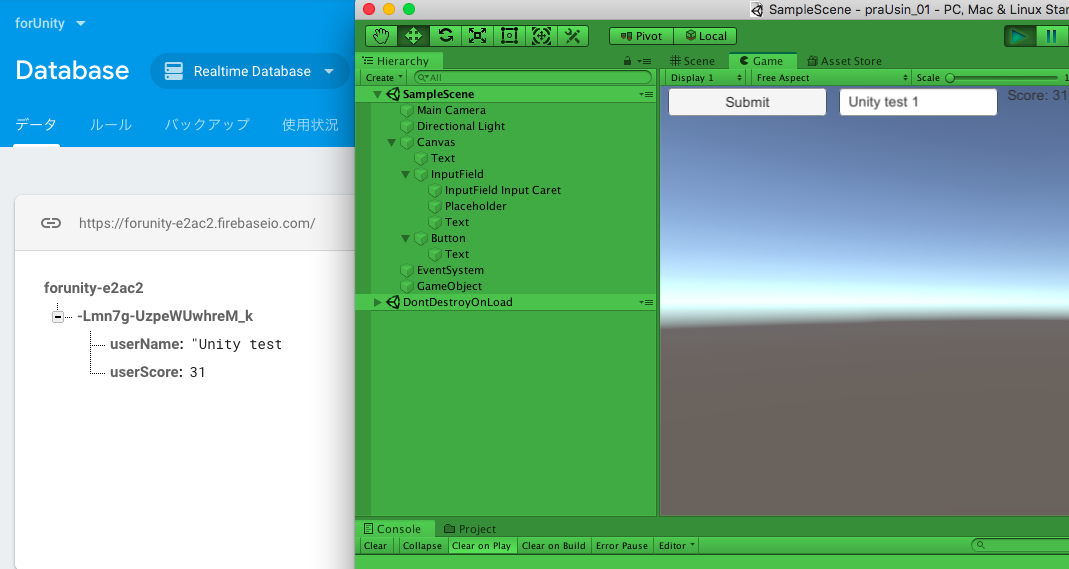
Task: Select EventSystem in Hierarchy
Action: coord(450,270)
